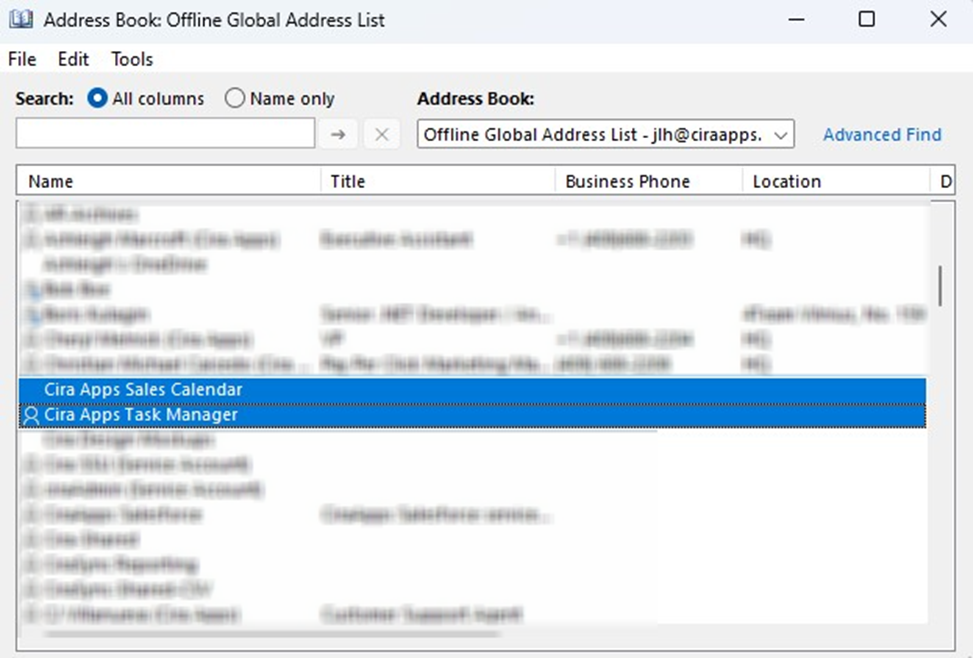Select the Cira Apps Task Manager entry
The image size is (973, 658).
point(472,415)
